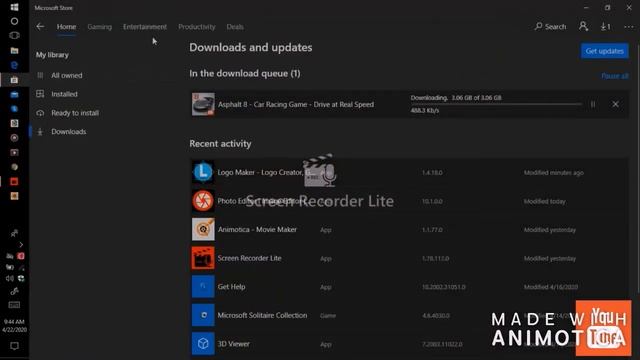Open Microsoft Solitaire Collection entry name
Screen dimensions: 640x360
click(262, 315)
